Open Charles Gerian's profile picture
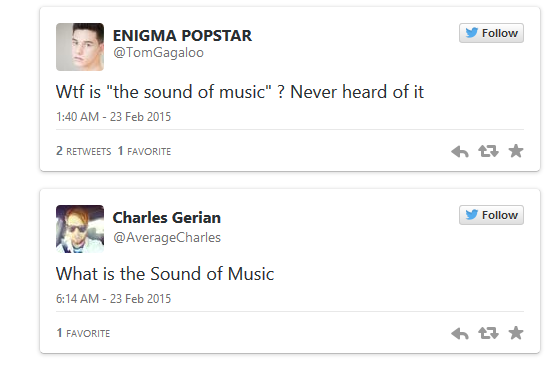This screenshot has width=558, height=365. coord(80,229)
